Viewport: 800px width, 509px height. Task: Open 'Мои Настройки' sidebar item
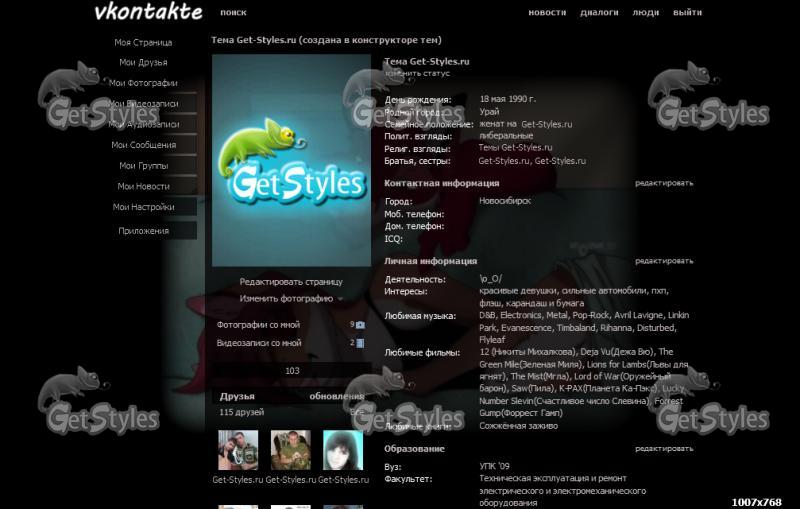pos(143,207)
